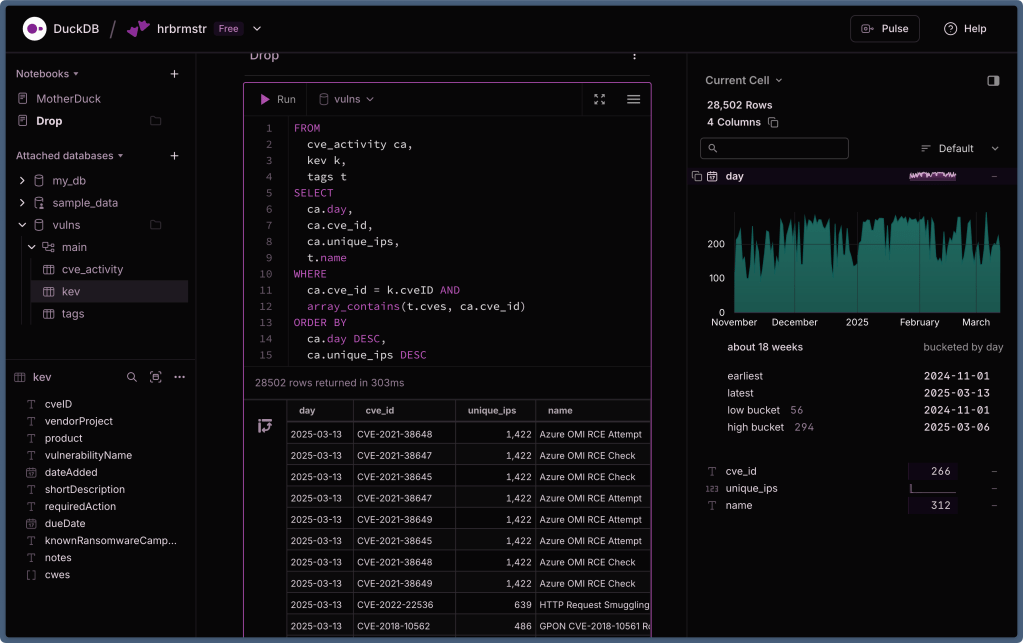1023x643 pixels.
Task: Click the search icon in kev panel
Action: 132,377
